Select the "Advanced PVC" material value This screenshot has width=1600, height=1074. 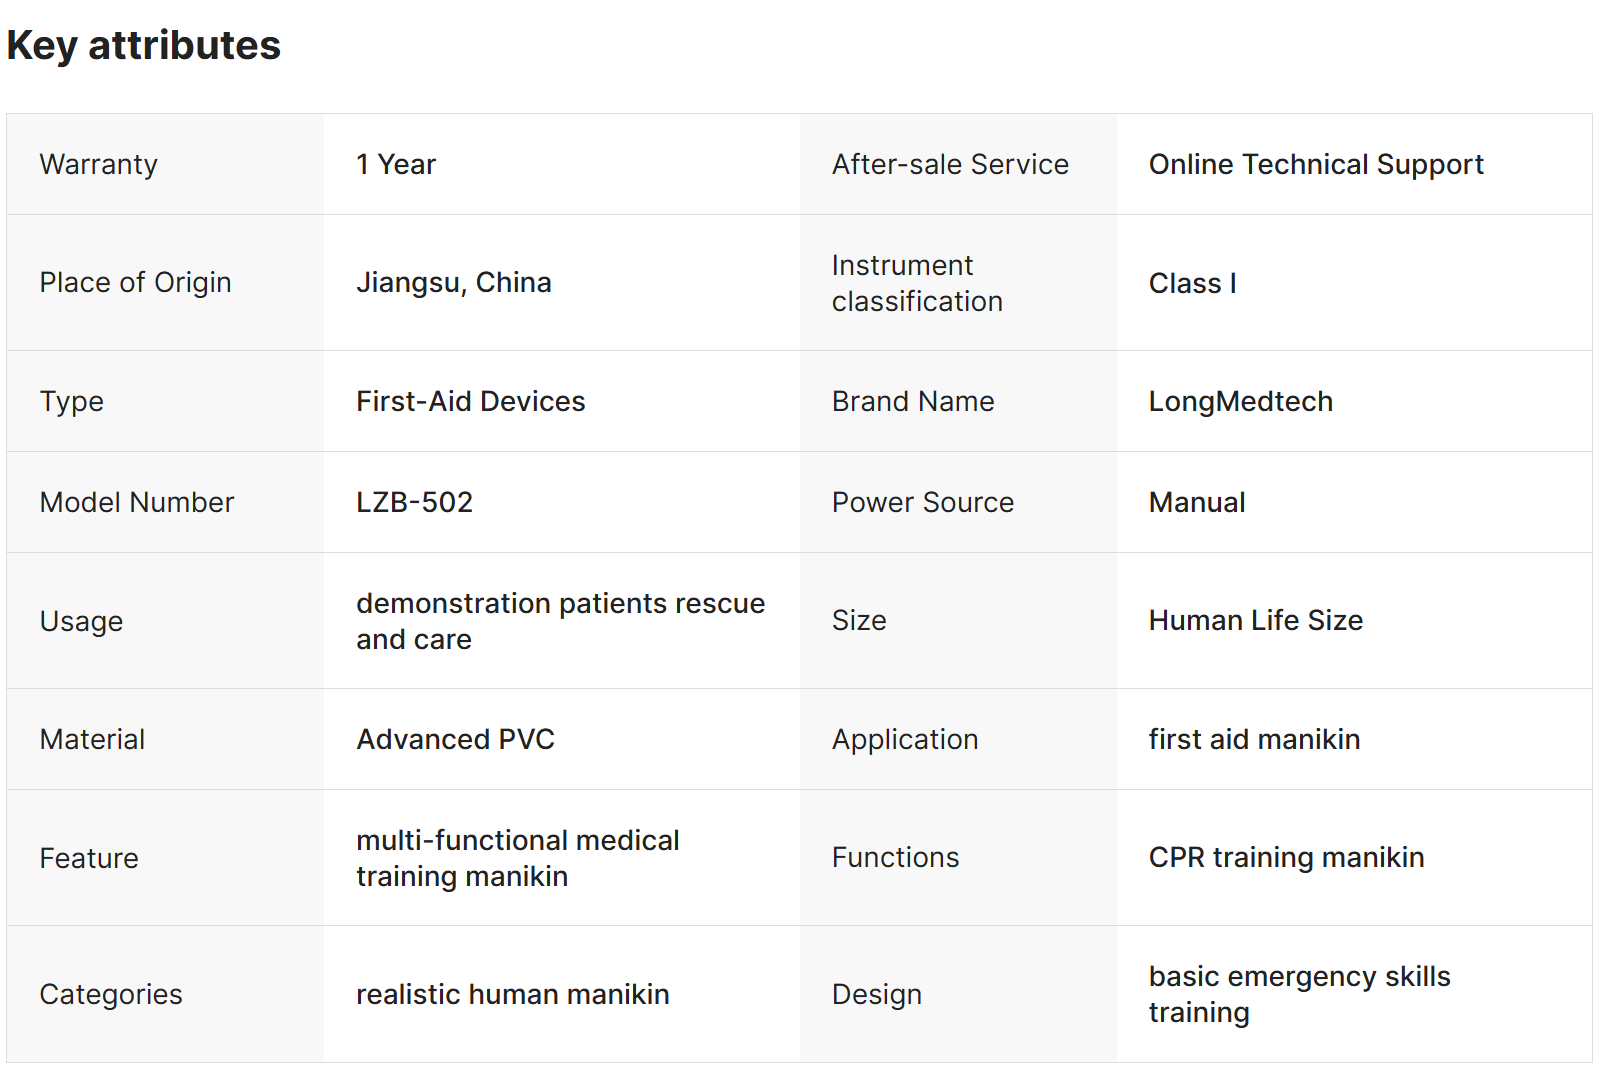click(x=455, y=739)
